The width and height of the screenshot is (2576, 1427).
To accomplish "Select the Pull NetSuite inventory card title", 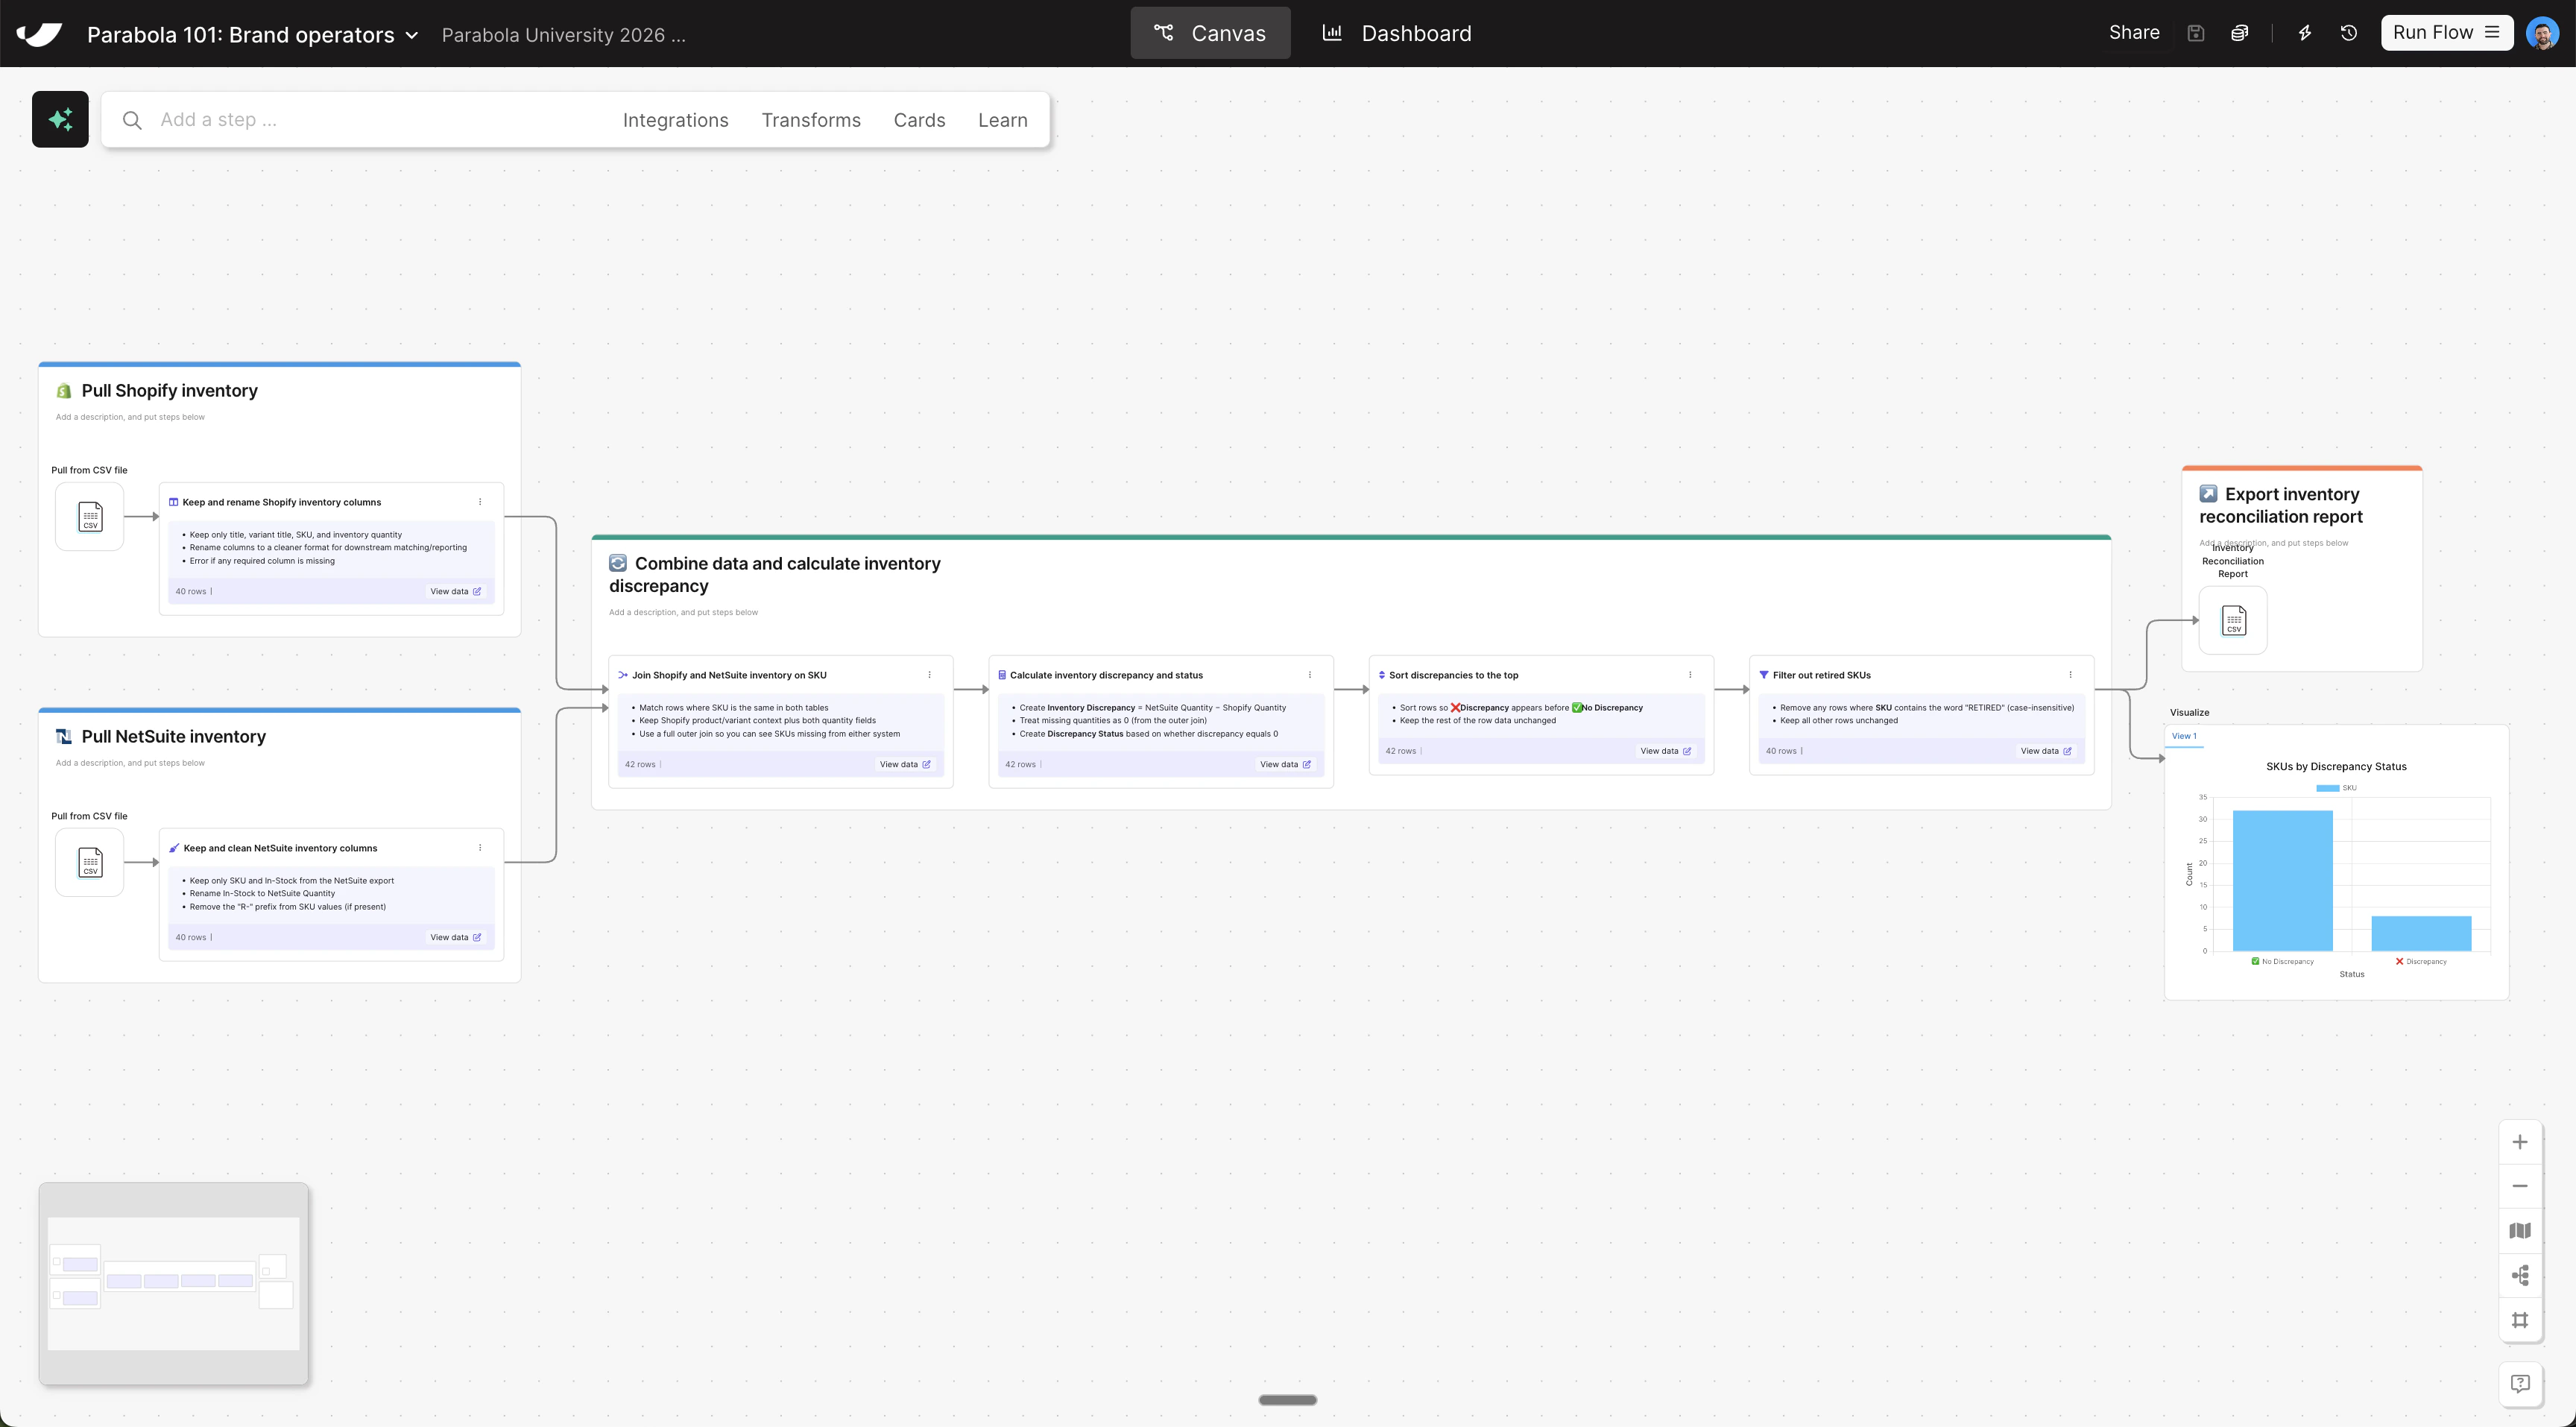I will (174, 737).
